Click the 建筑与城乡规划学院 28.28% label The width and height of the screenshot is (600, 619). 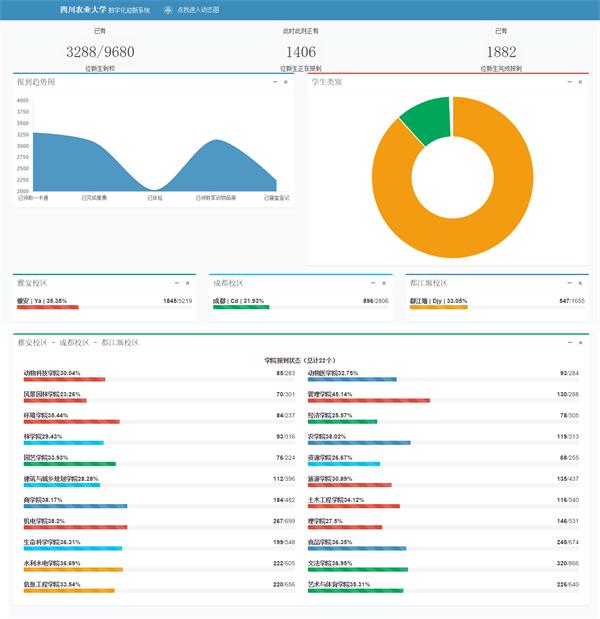(61, 479)
